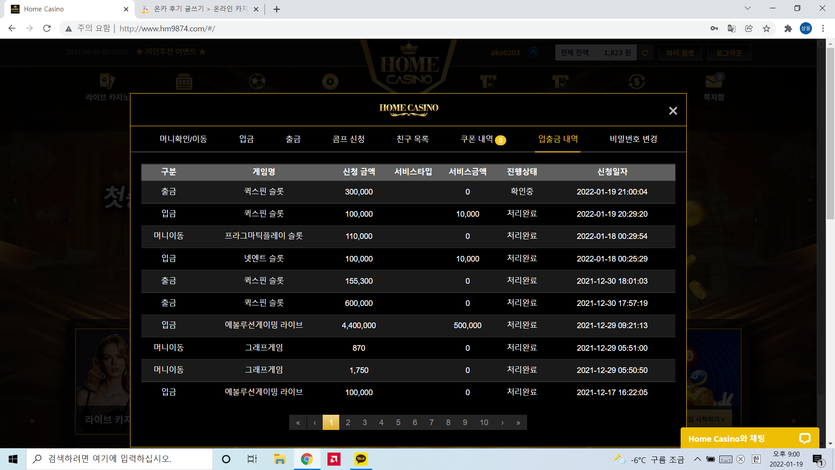
Task: Open Chrome three-dot menu
Action: point(823,28)
